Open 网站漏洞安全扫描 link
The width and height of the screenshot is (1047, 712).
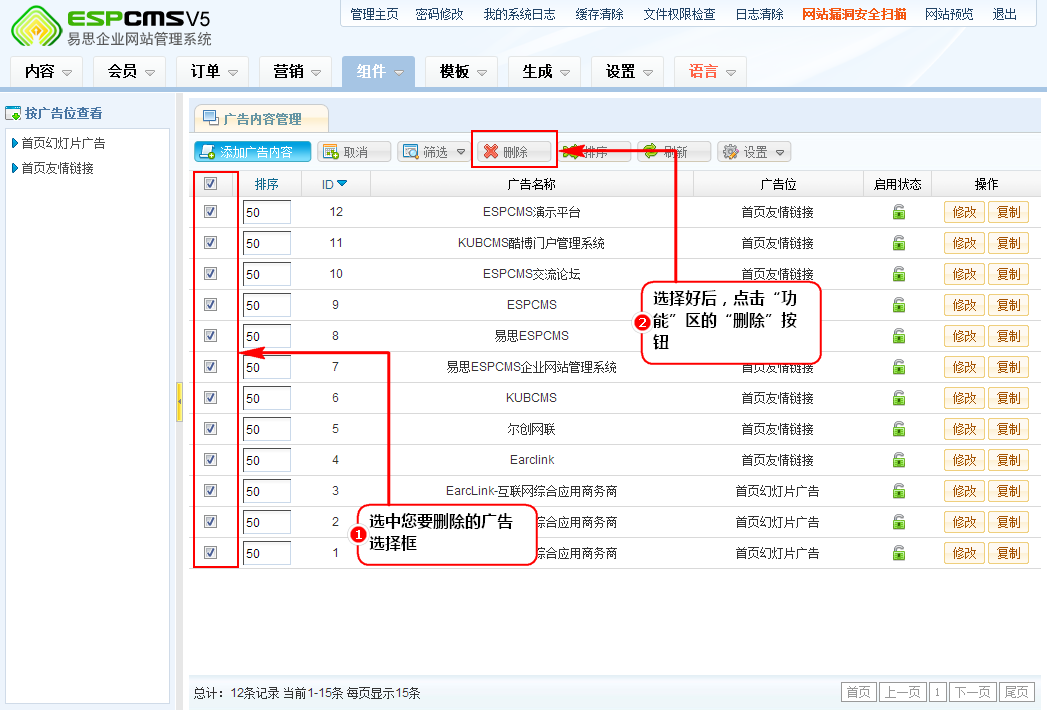point(854,14)
